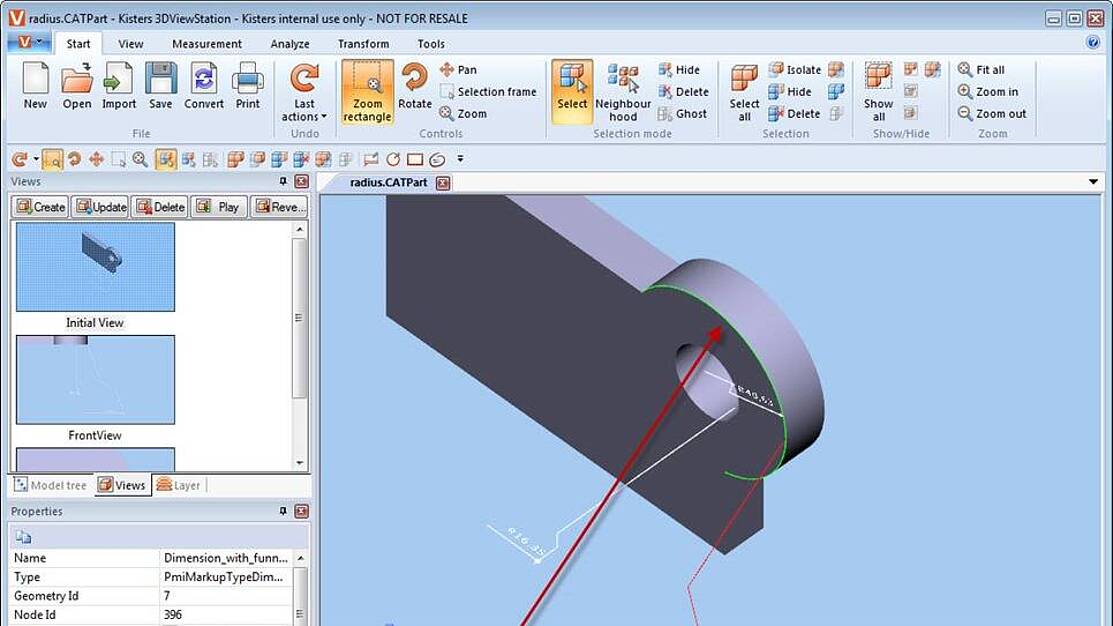Toggle the Select selection mode
1113x626 pixels.
pyautogui.click(x=571, y=92)
